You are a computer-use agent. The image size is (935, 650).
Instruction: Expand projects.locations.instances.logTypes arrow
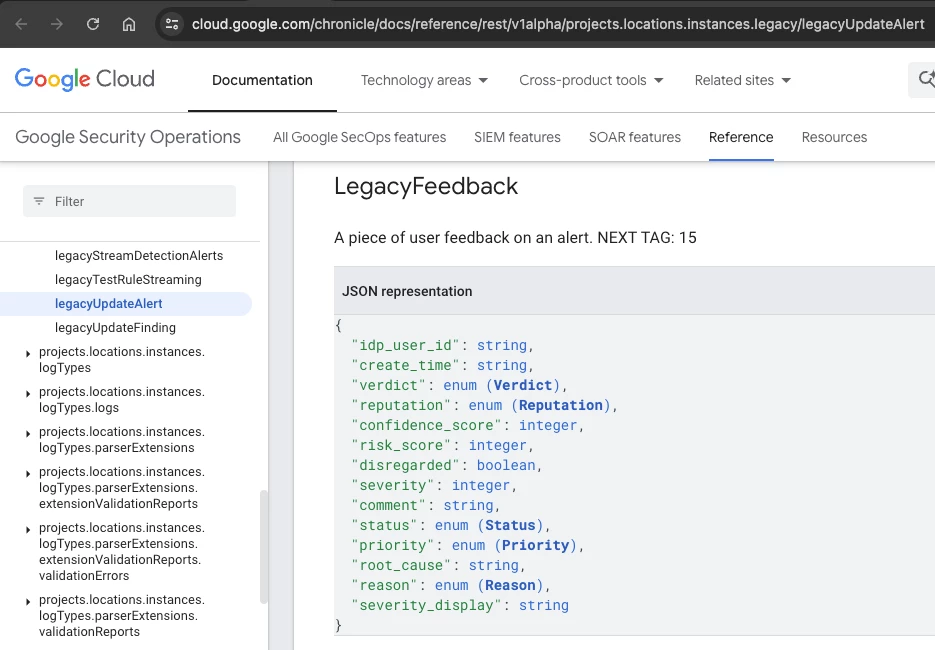coord(28,354)
